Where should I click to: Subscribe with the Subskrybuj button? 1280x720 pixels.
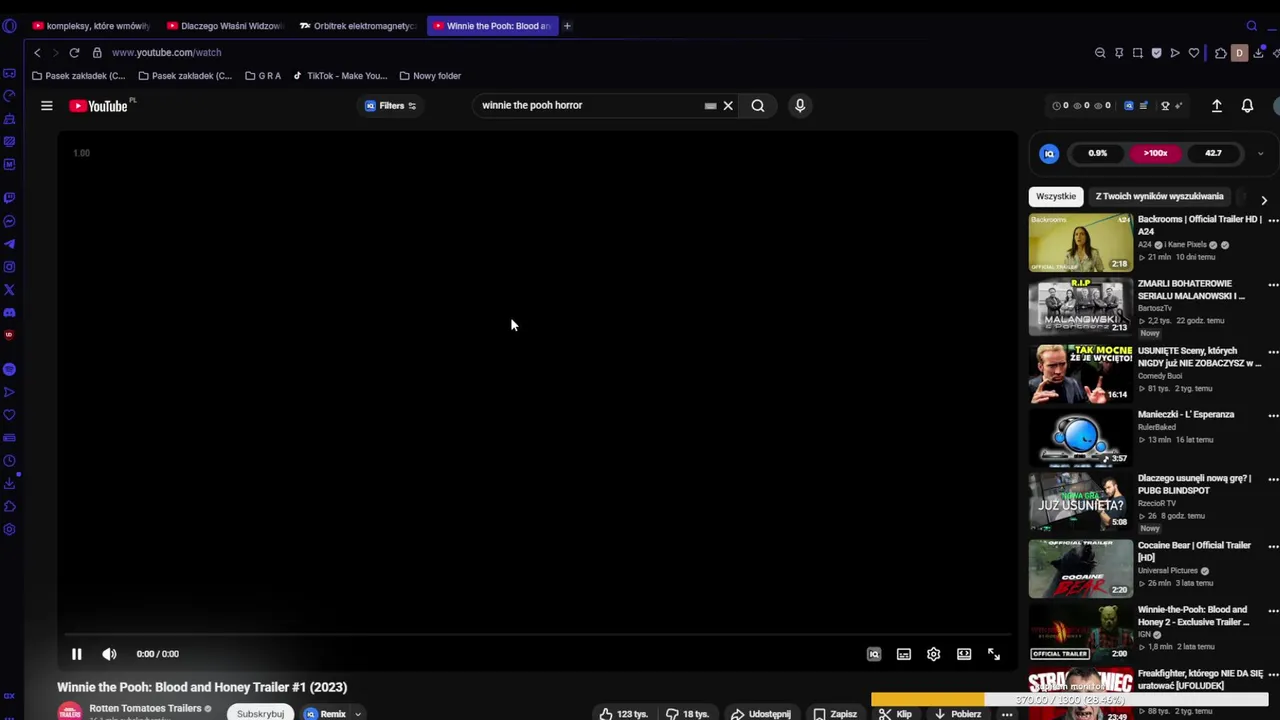(260, 714)
